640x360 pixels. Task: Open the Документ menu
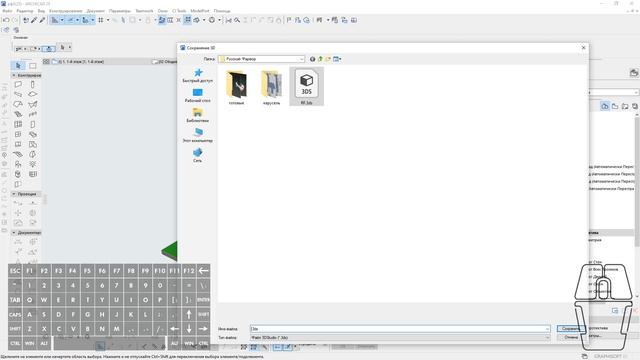(x=96, y=11)
